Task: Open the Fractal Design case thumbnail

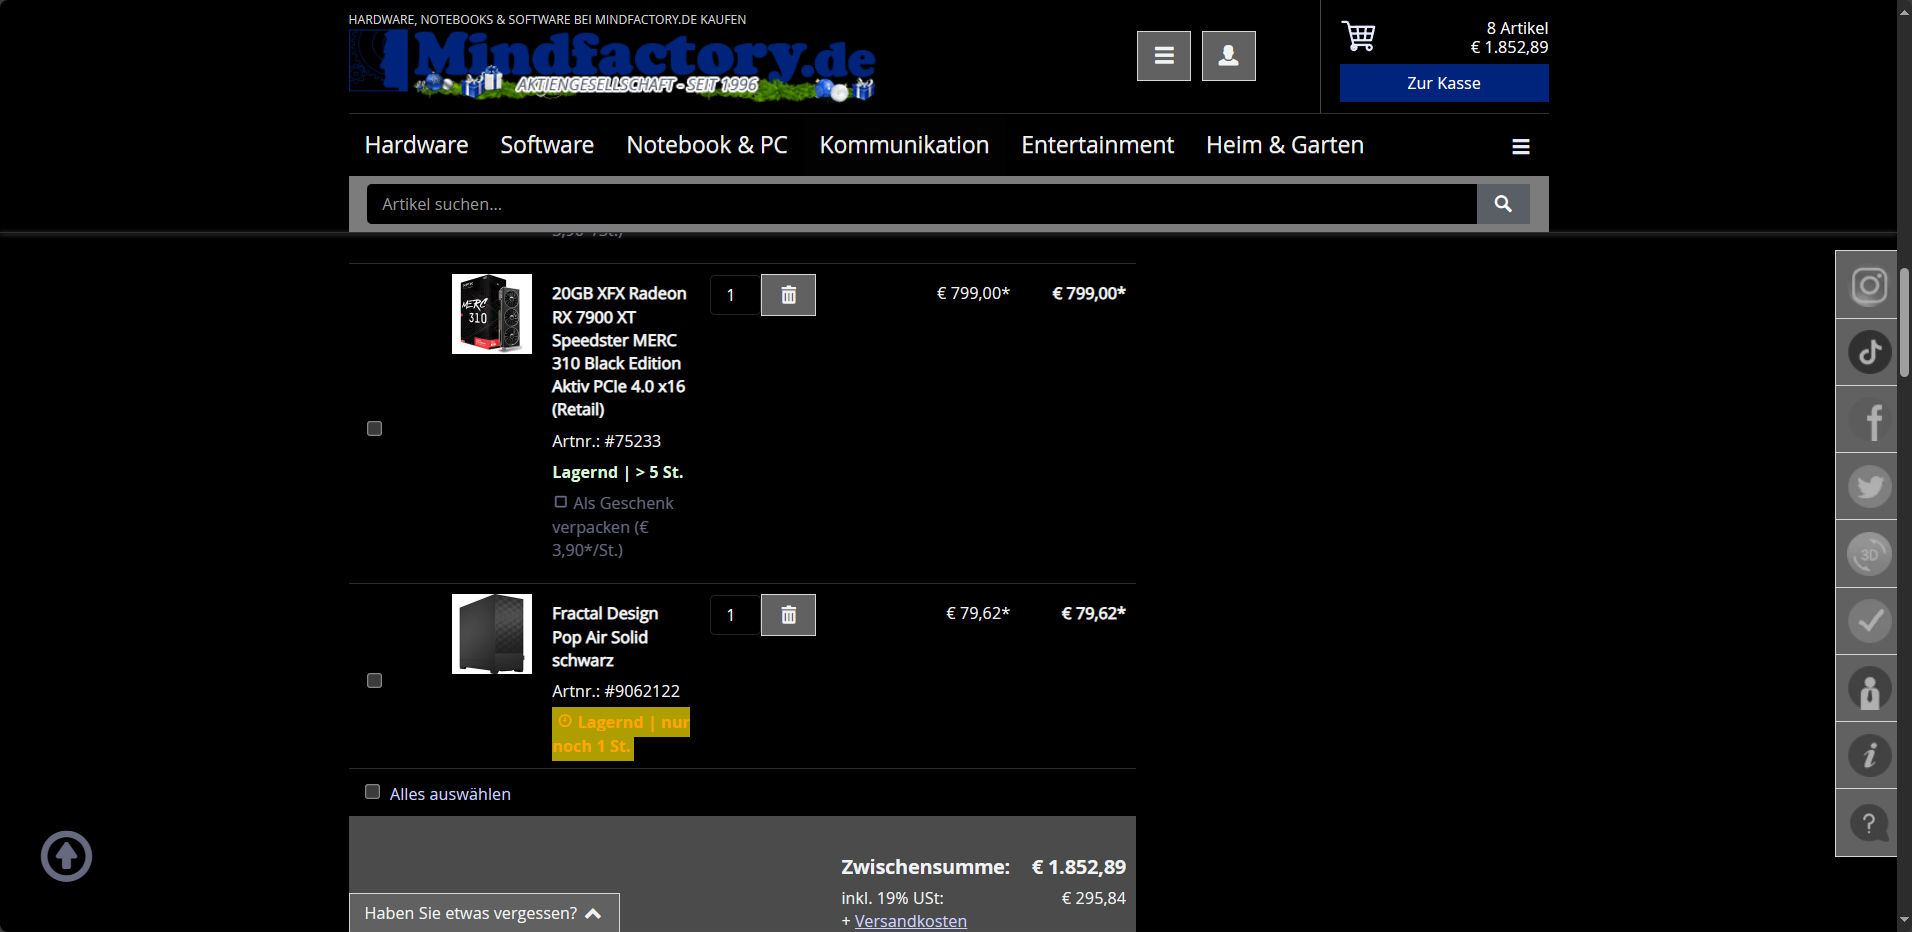Action: coord(492,634)
